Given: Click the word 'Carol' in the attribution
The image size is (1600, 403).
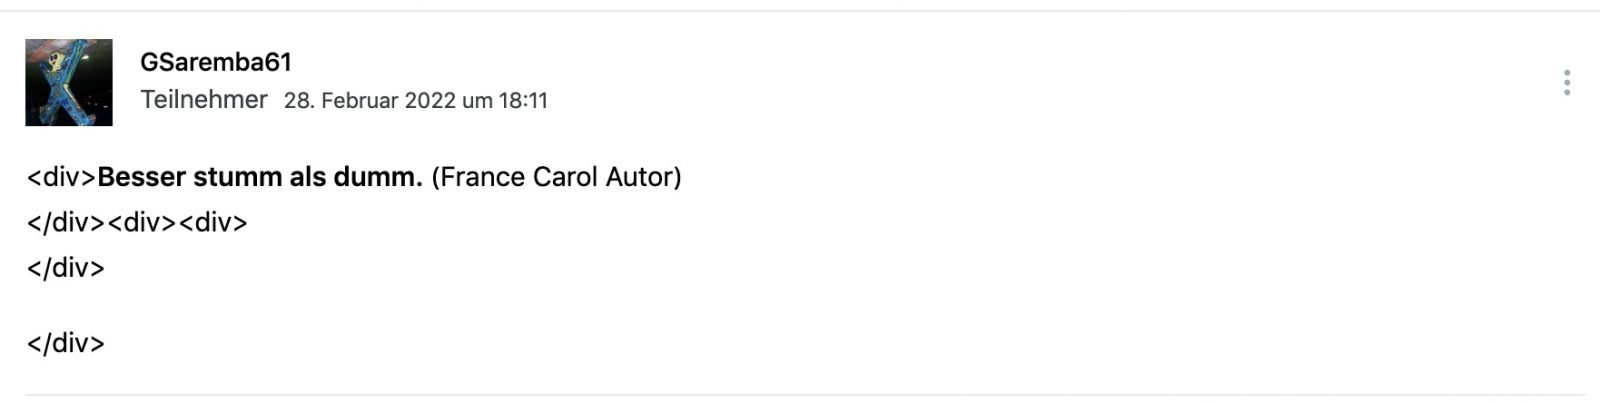Looking at the screenshot, I should coord(565,177).
